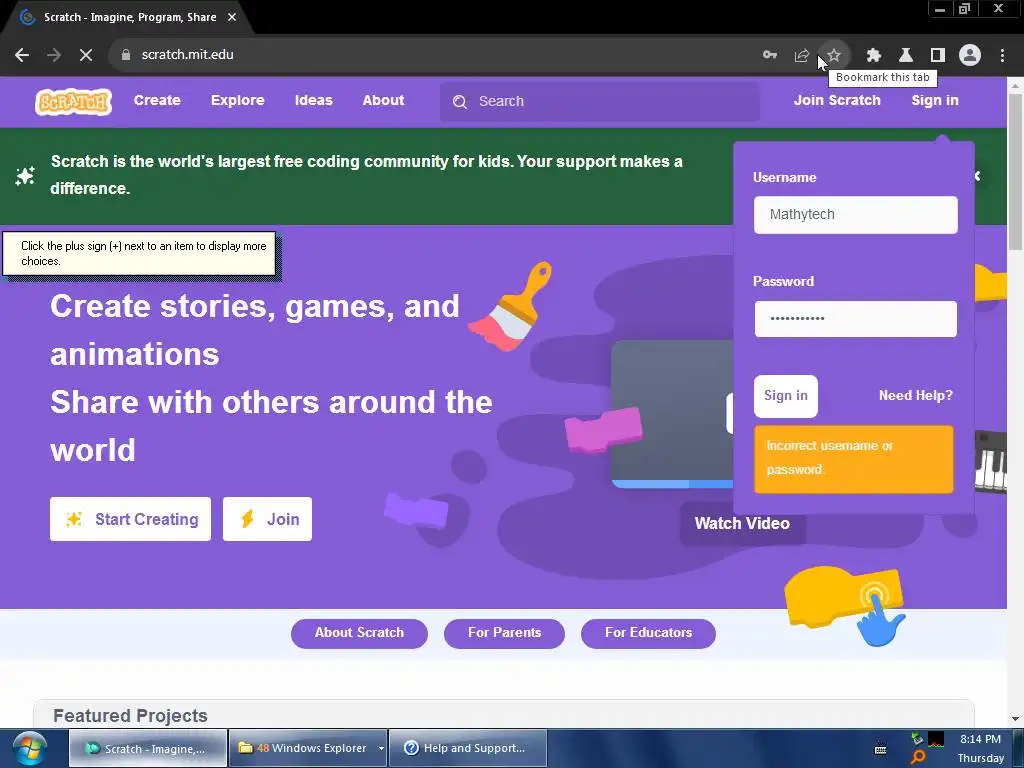
Task: Open the Need Help? link
Action: (916, 396)
